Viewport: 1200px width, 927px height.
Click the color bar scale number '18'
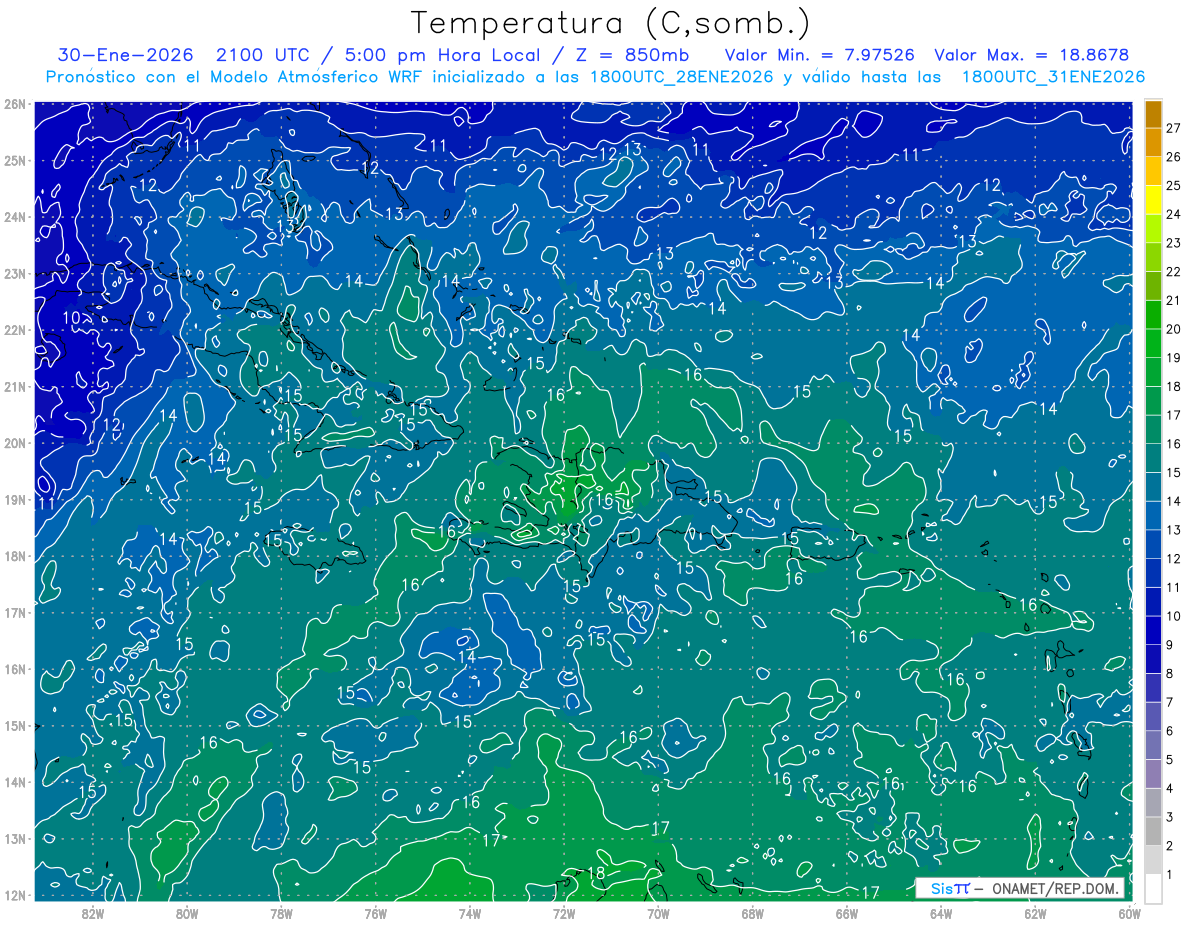tap(1173, 386)
